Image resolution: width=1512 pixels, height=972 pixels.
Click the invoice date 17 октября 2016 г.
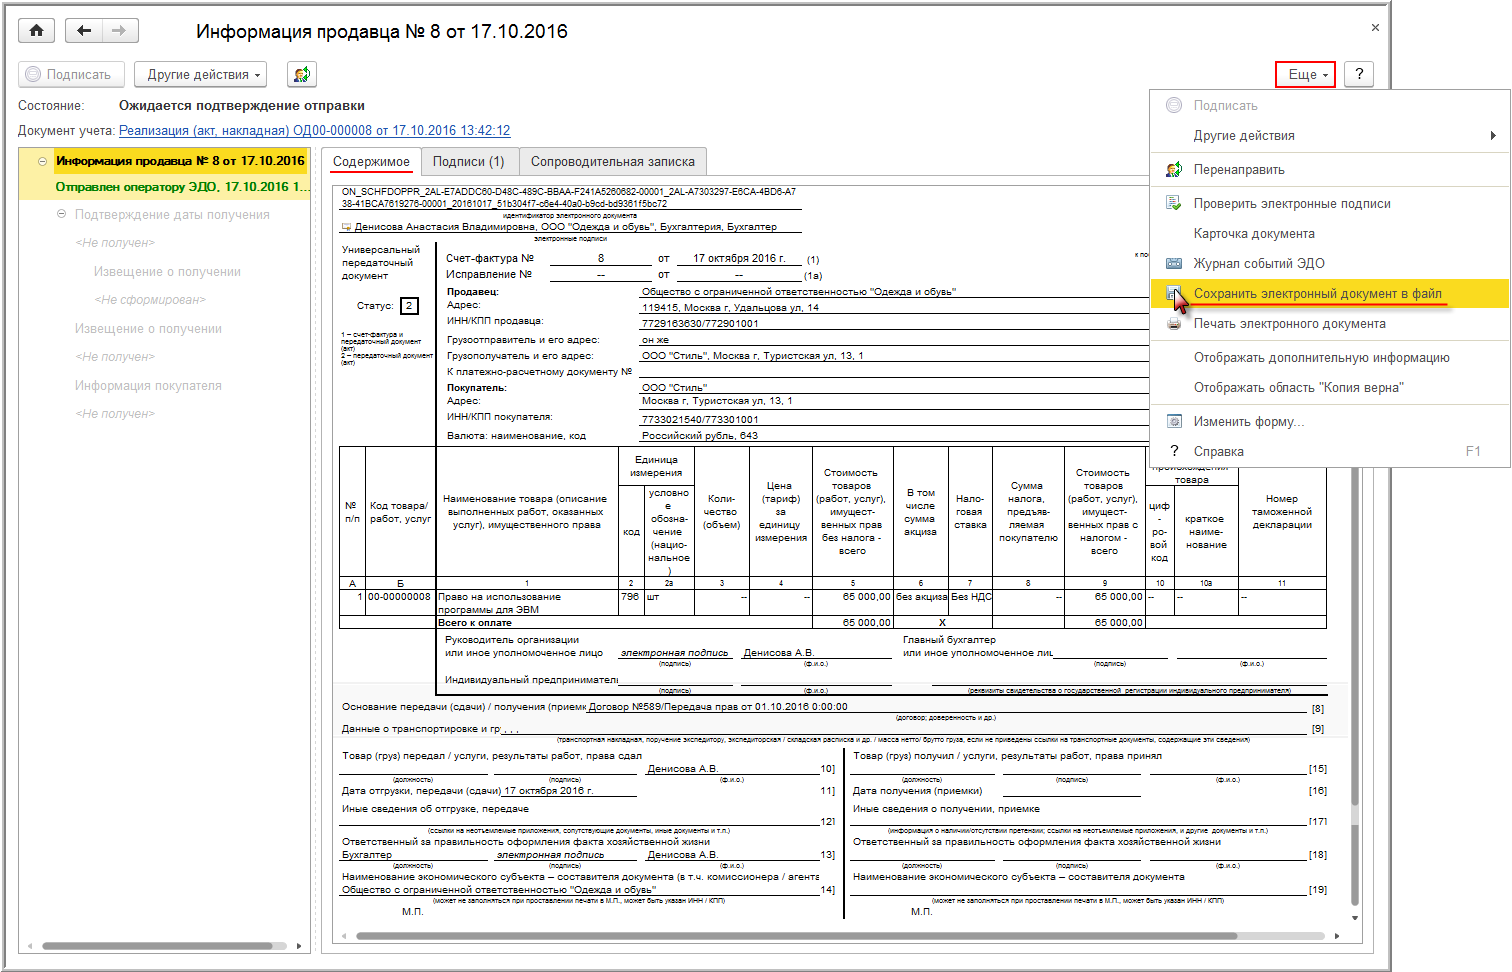click(739, 258)
